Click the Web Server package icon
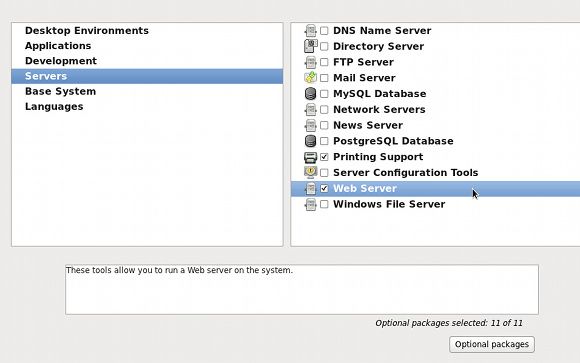The width and height of the screenshot is (580, 363). pyautogui.click(x=310, y=188)
